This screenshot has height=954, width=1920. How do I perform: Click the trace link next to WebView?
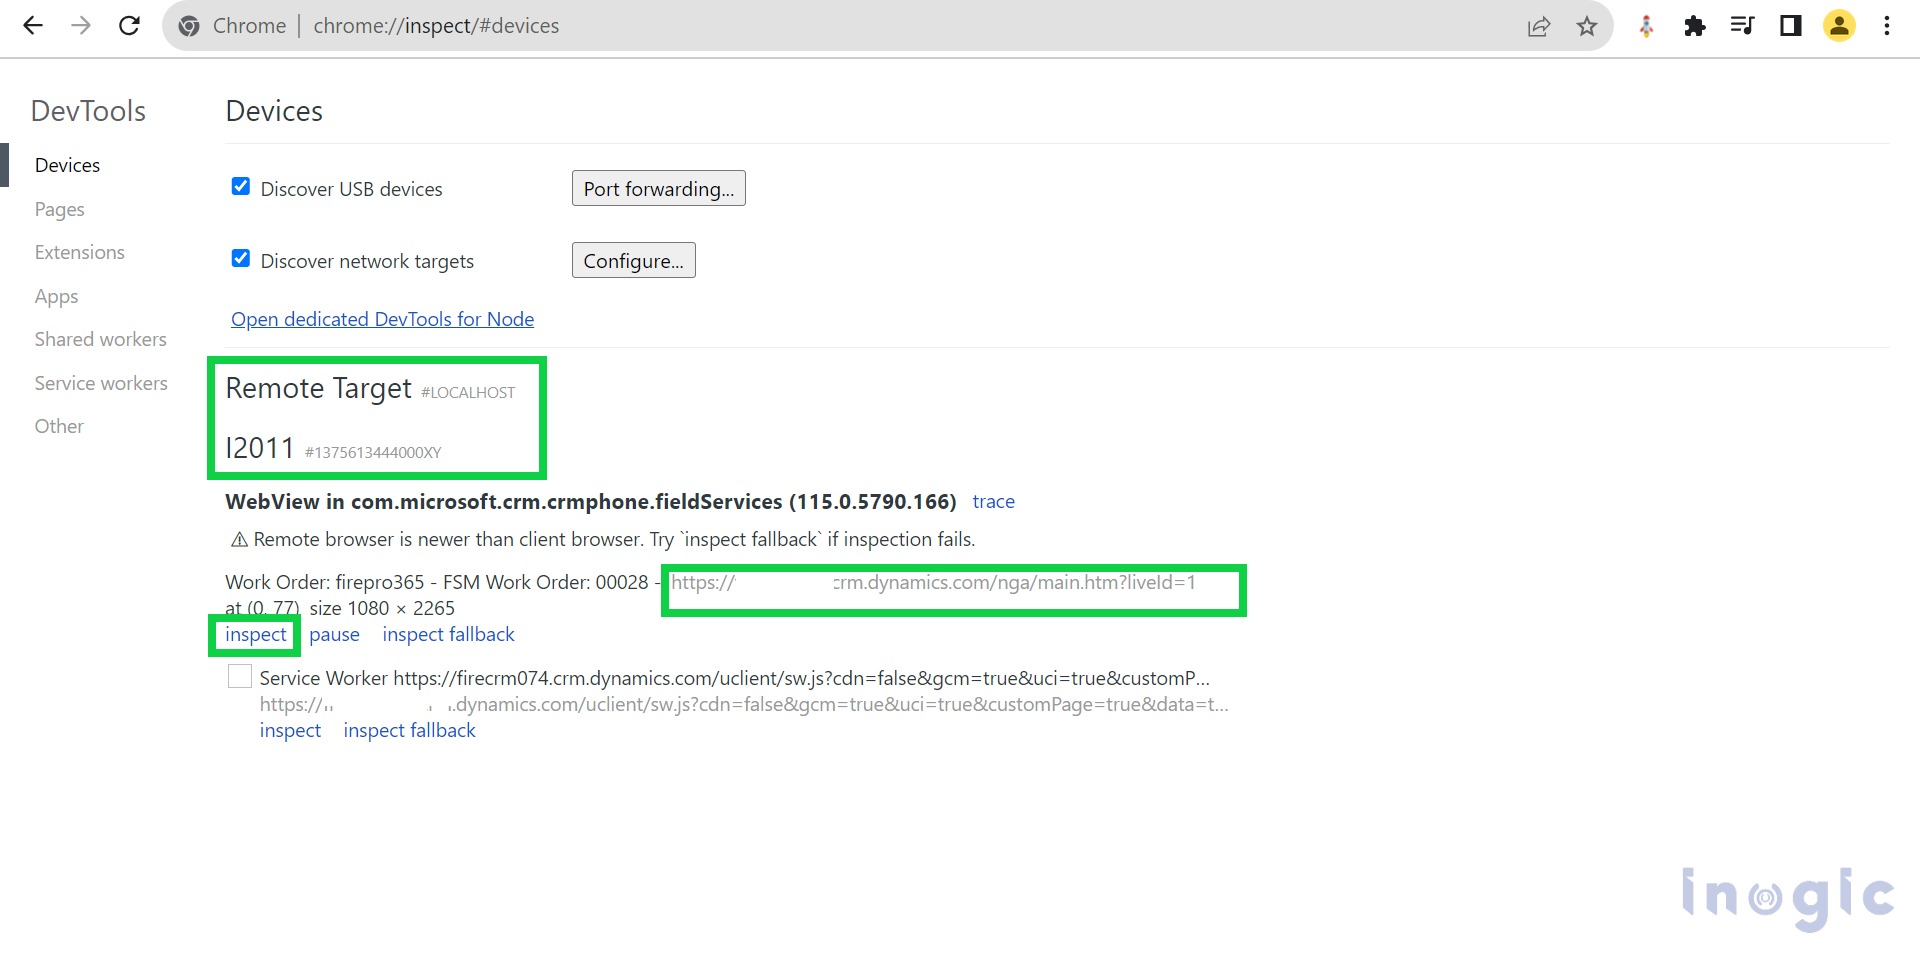993,501
